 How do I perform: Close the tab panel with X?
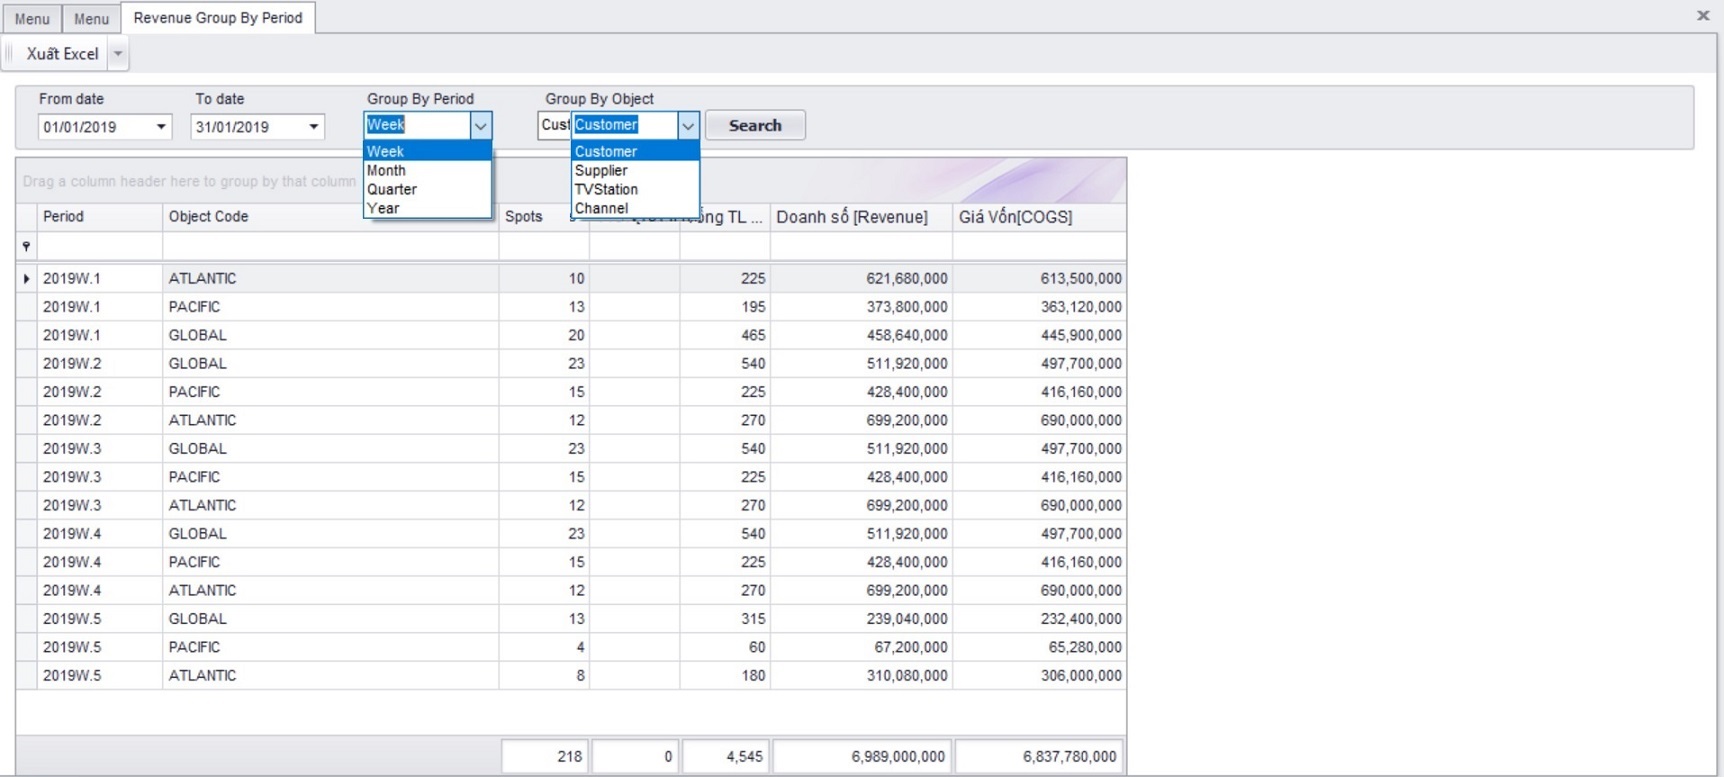(x=1703, y=15)
